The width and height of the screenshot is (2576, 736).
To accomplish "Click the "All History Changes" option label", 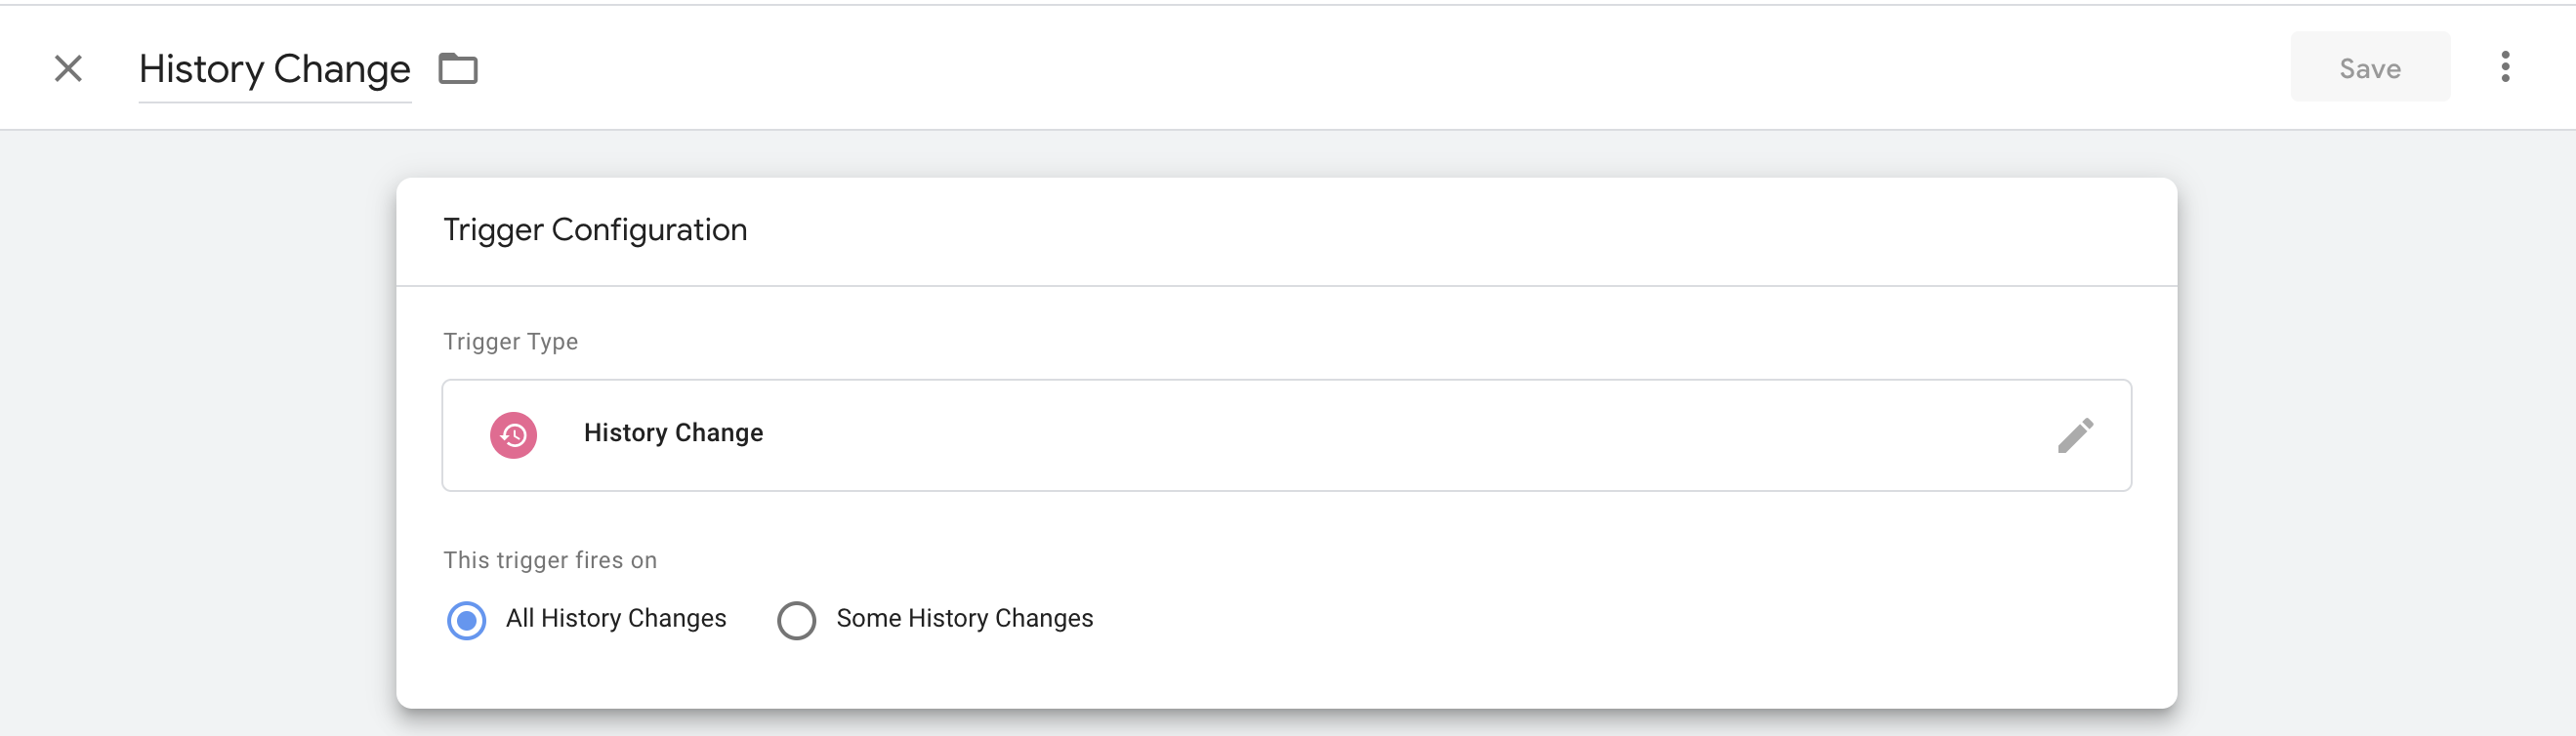I will point(616,619).
